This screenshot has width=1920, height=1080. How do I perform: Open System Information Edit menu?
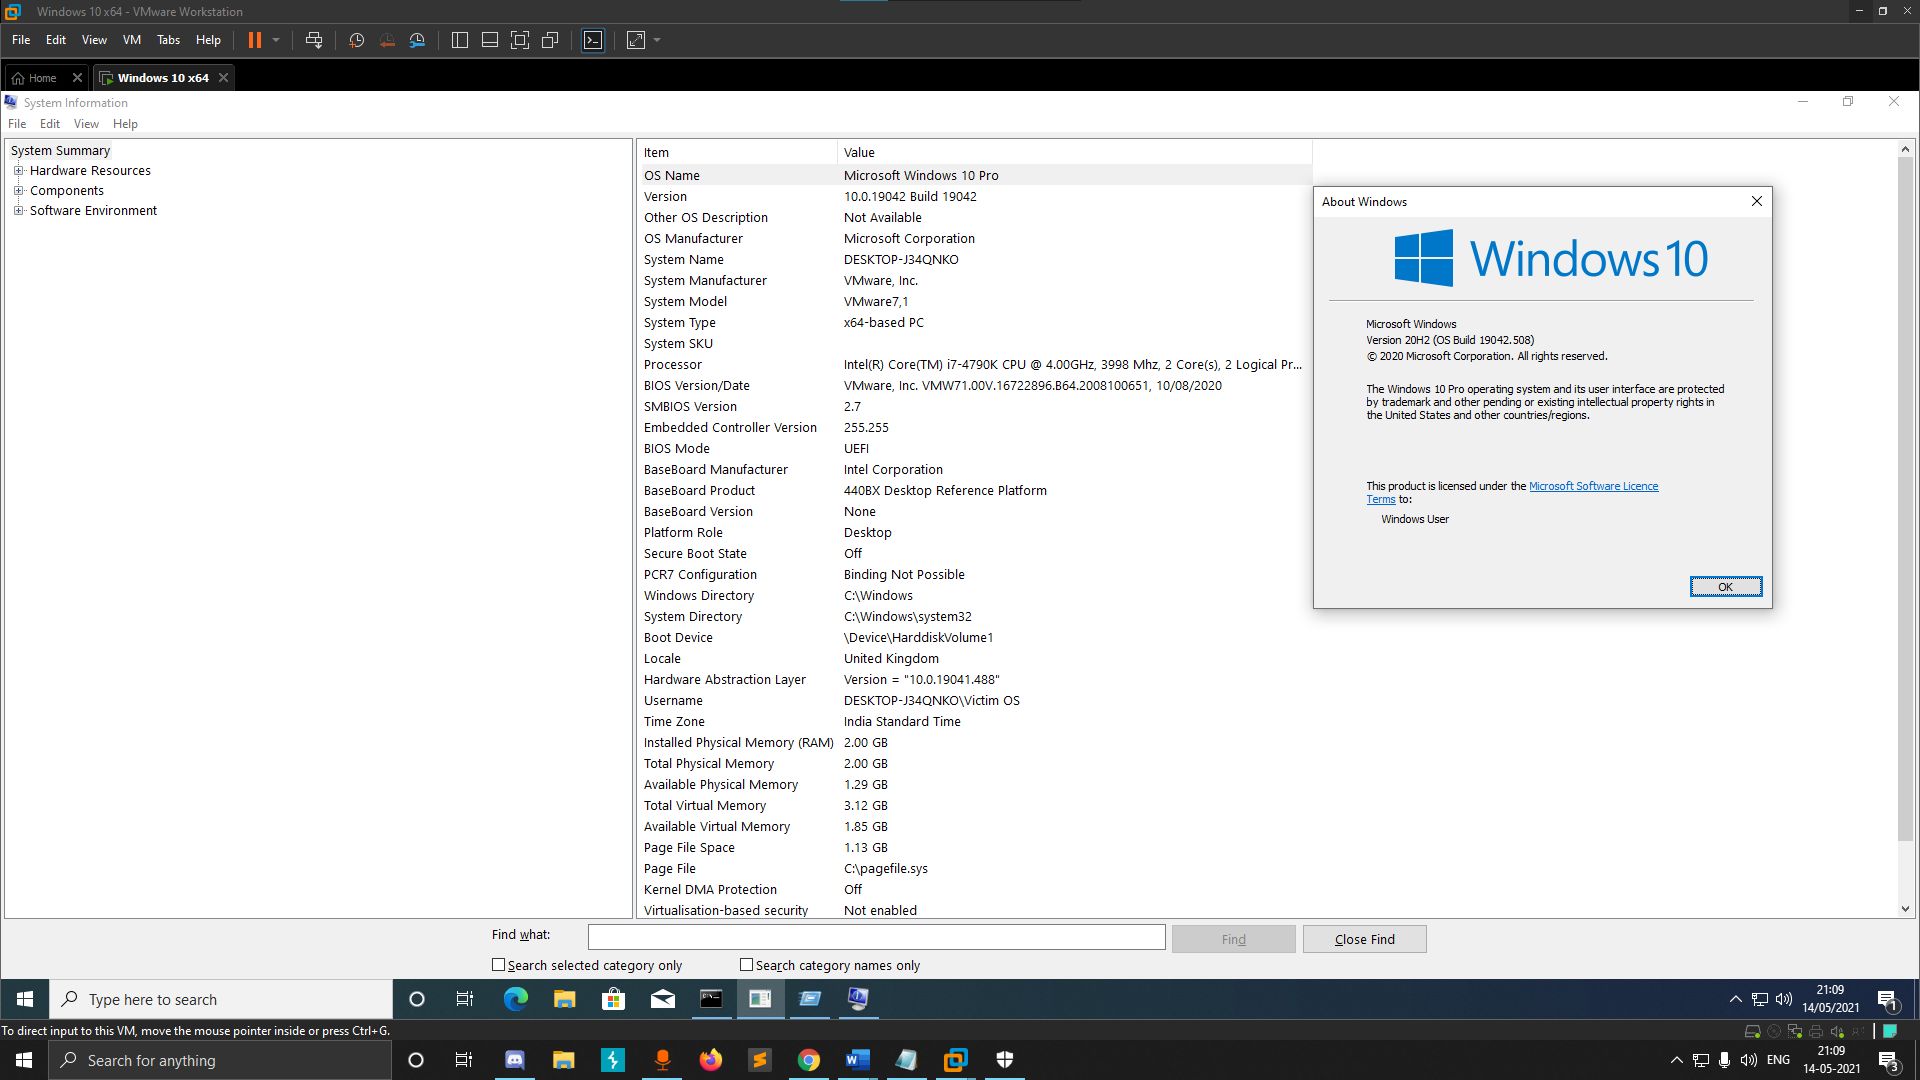[x=50, y=124]
